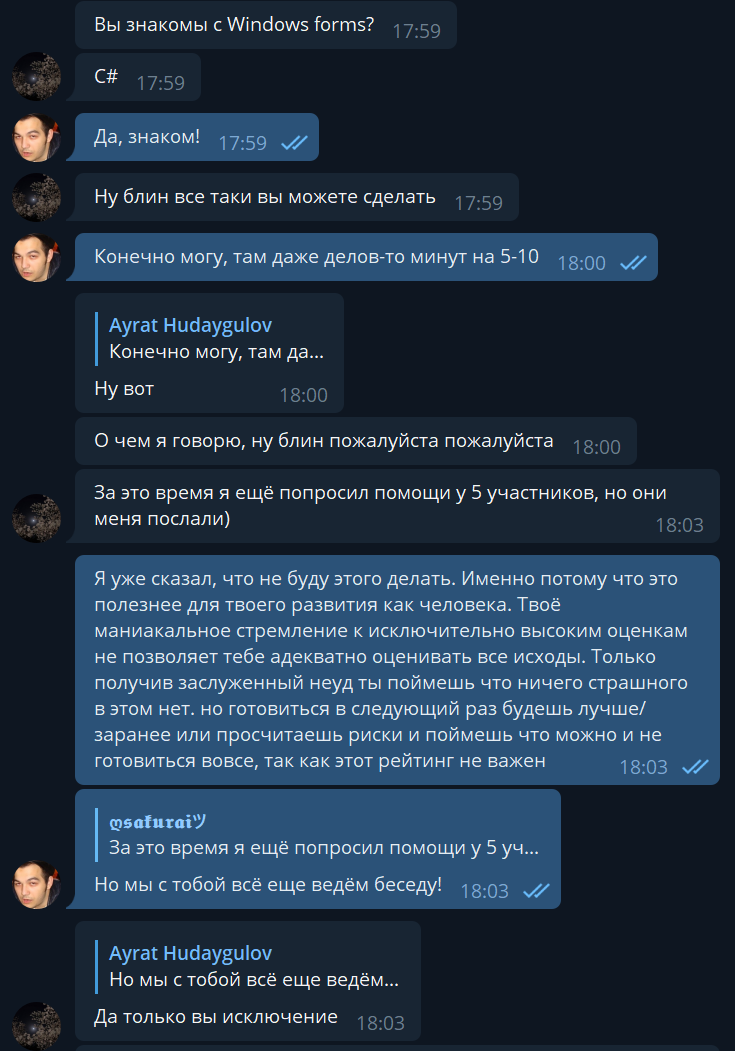This screenshot has height=1051, width=735.
Task: Click the stylized "safurai" sender name in the reply
Action: (x=157, y=822)
